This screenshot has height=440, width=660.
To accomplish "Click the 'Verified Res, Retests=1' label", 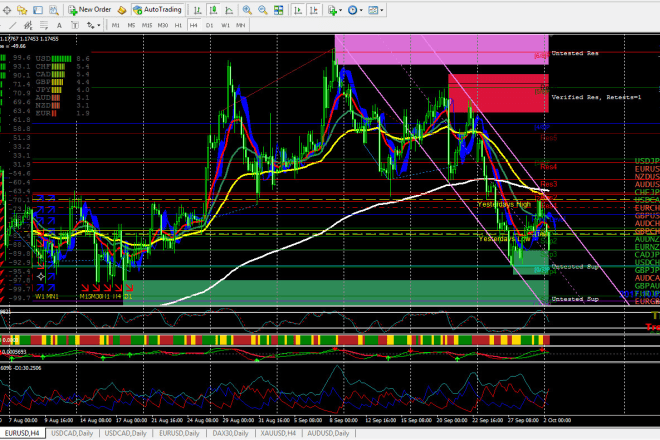I will pyautogui.click(x=596, y=97).
